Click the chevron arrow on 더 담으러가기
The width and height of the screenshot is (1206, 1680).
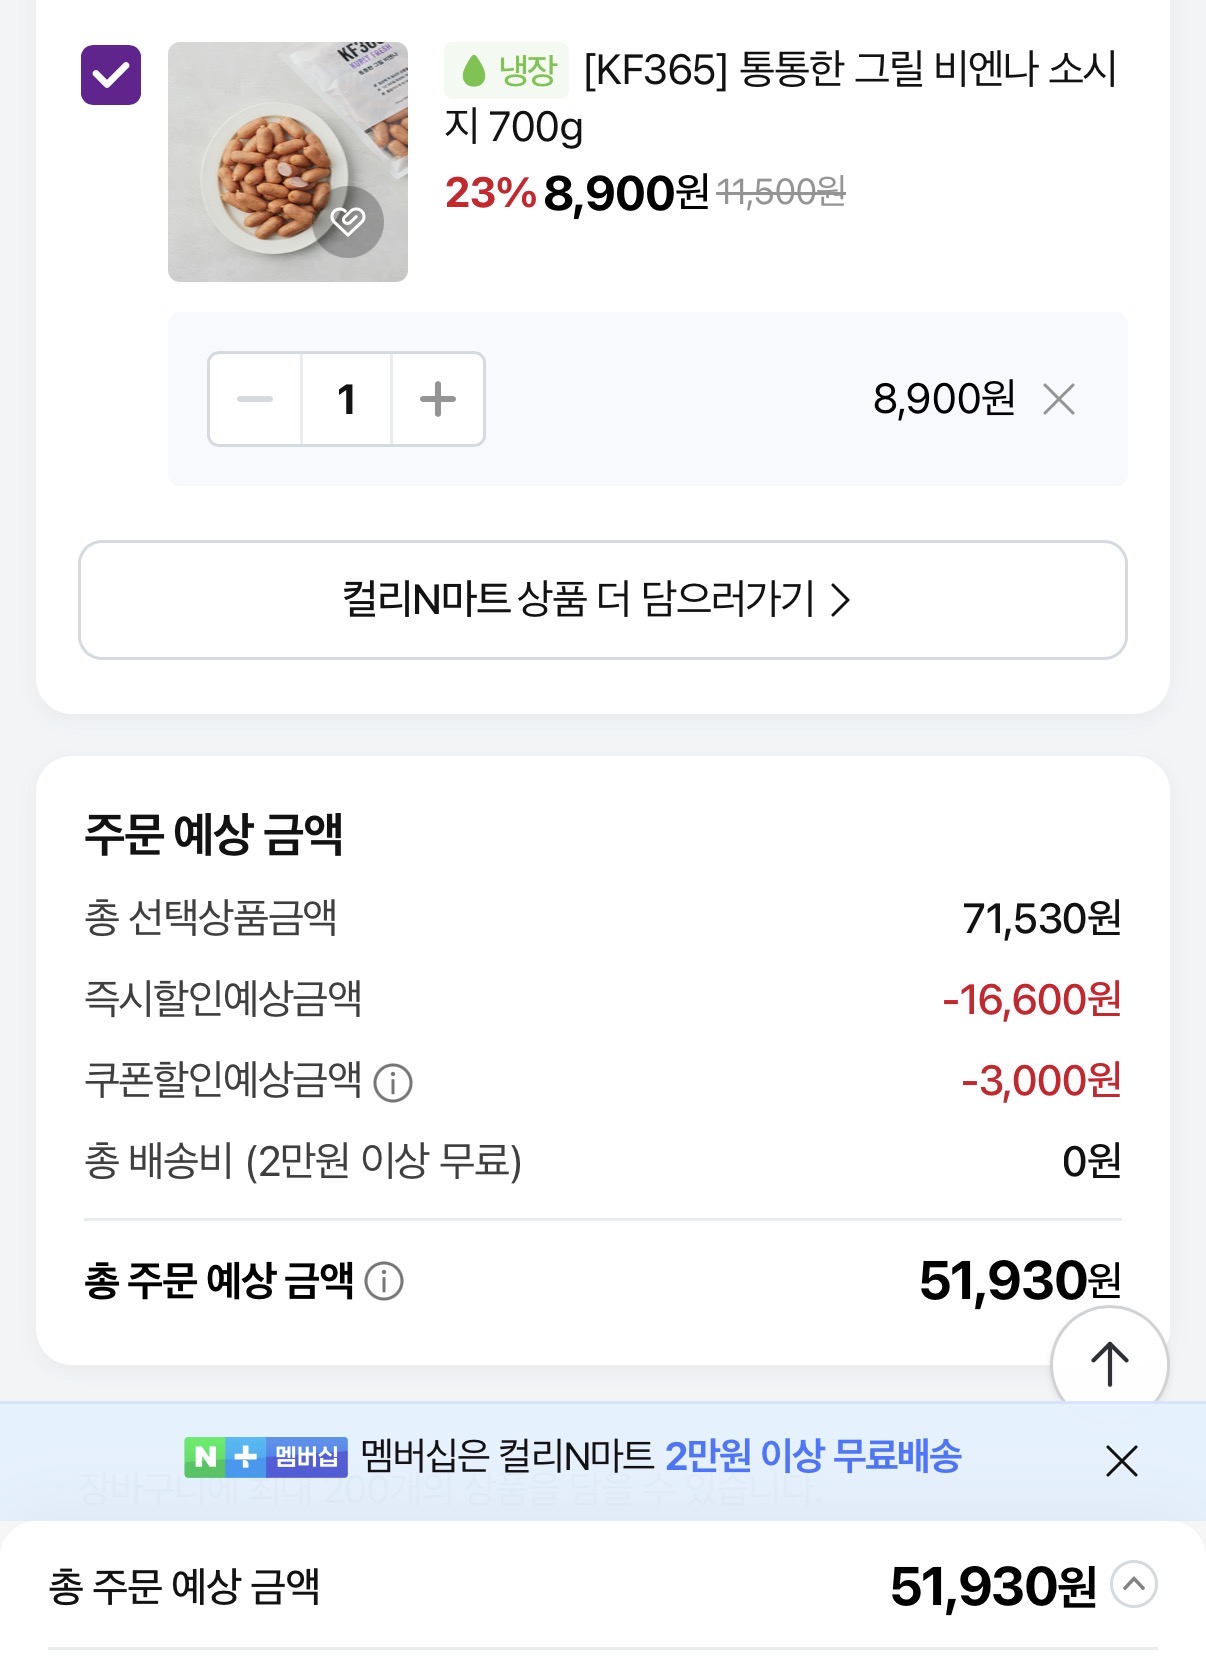[841, 600]
